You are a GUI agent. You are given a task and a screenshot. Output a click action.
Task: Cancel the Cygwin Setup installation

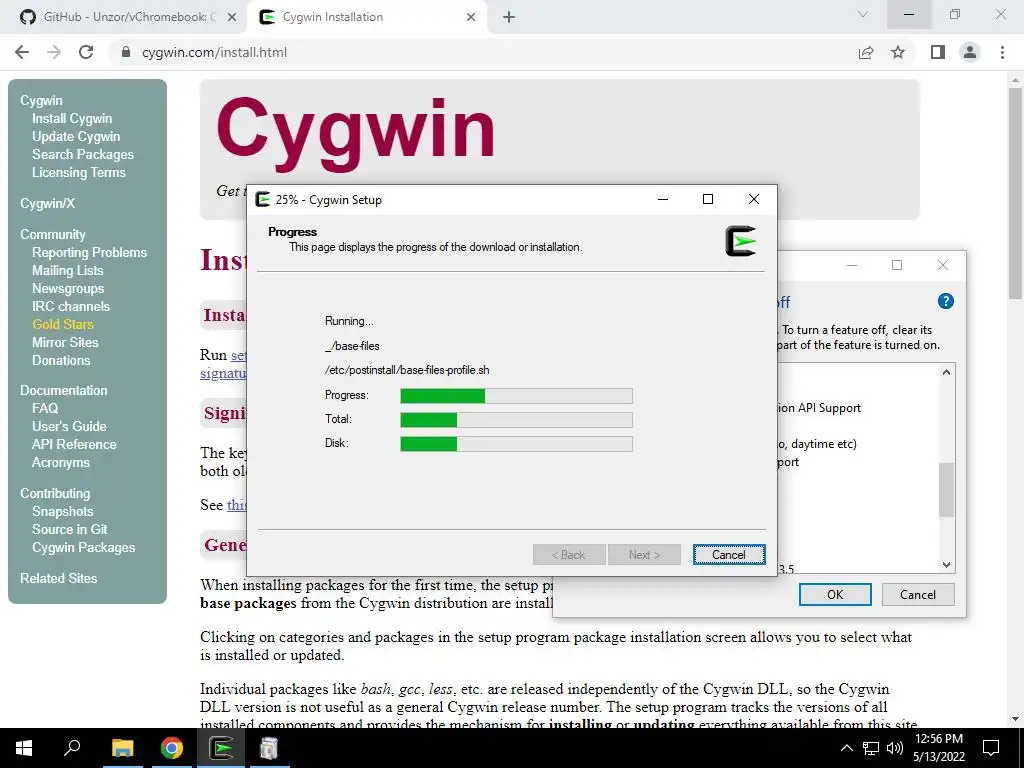click(x=729, y=554)
